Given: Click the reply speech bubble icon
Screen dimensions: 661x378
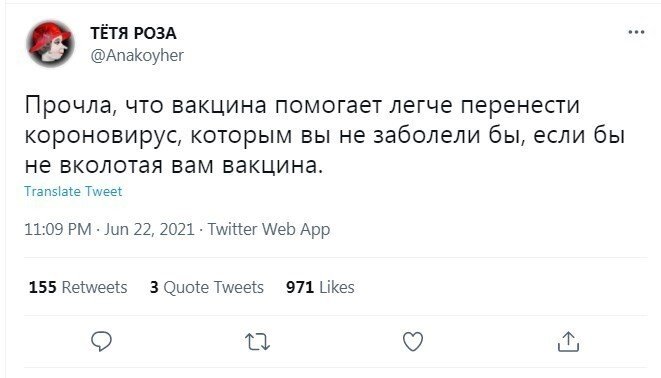Looking at the screenshot, I should [102, 341].
